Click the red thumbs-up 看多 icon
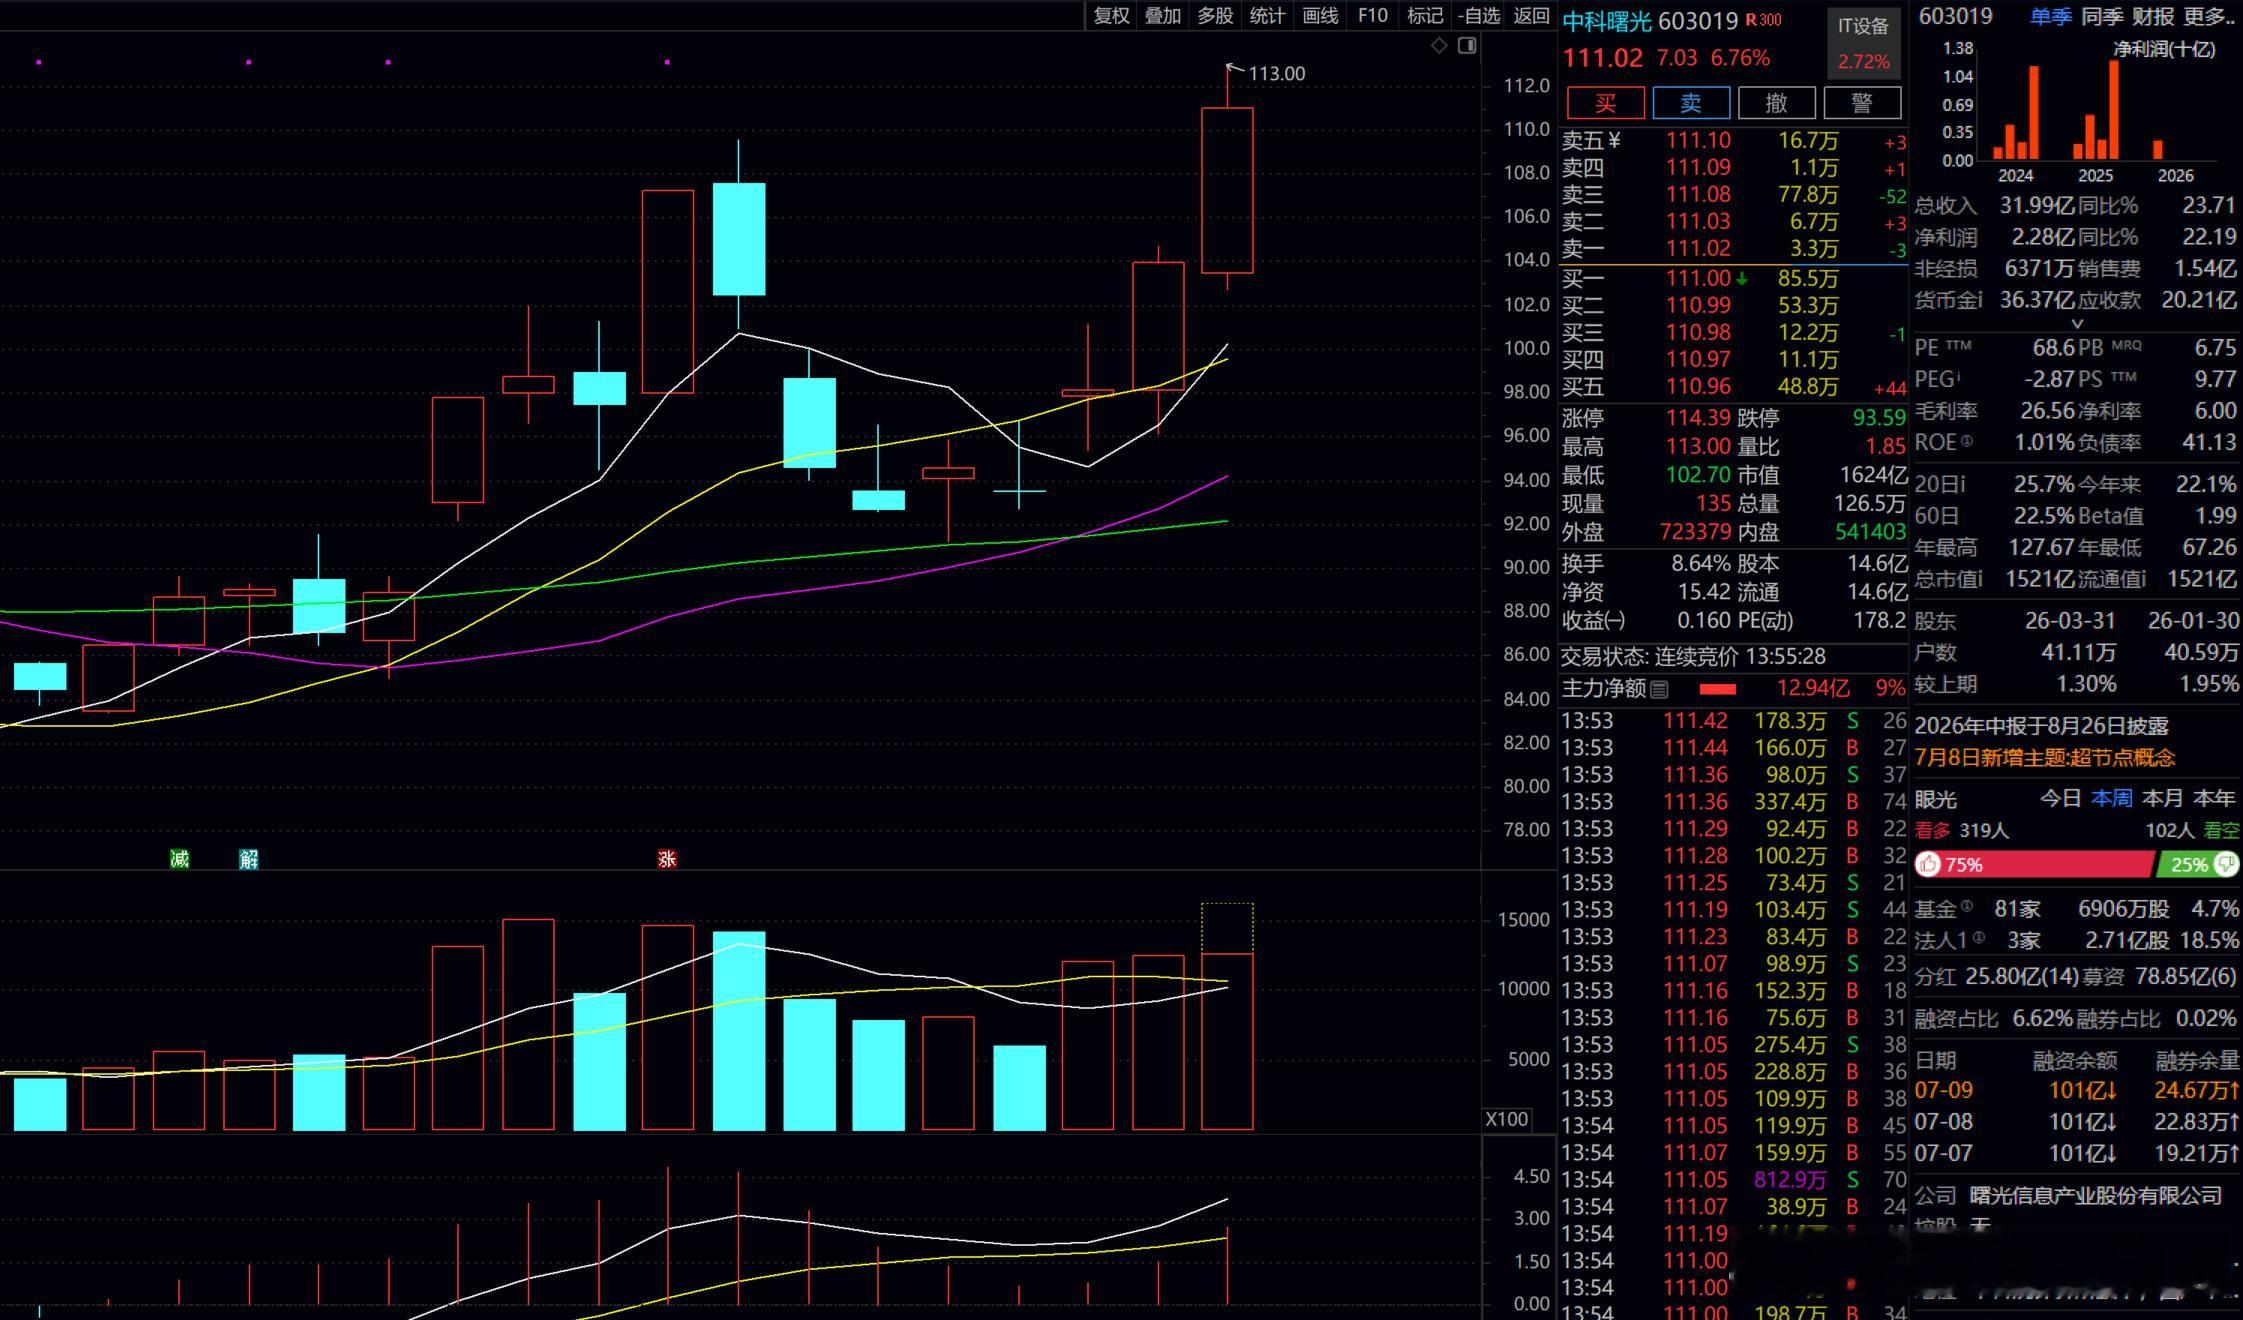Screen dimensions: 2243x1320 1929,864
